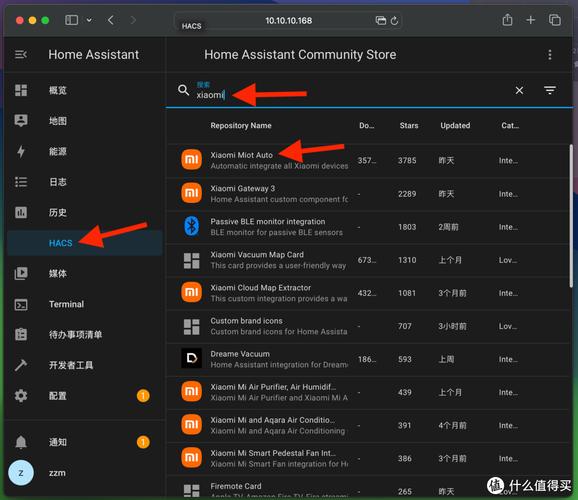Open the Terminal console icon
The height and width of the screenshot is (500, 578).
point(21,304)
